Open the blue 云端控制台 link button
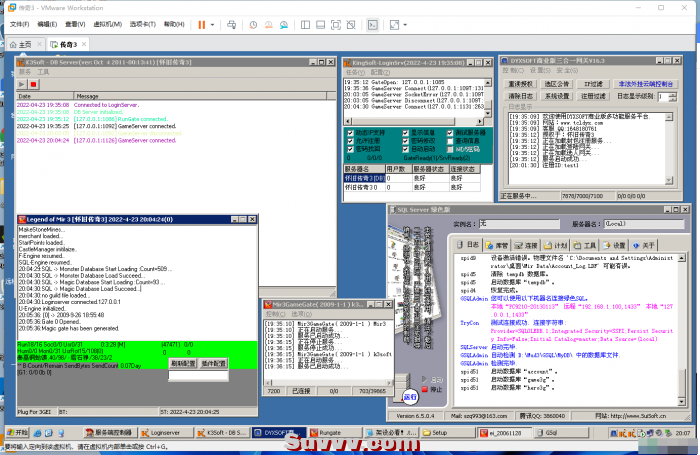This screenshot has height=455, width=700. pyautogui.click(x=646, y=84)
